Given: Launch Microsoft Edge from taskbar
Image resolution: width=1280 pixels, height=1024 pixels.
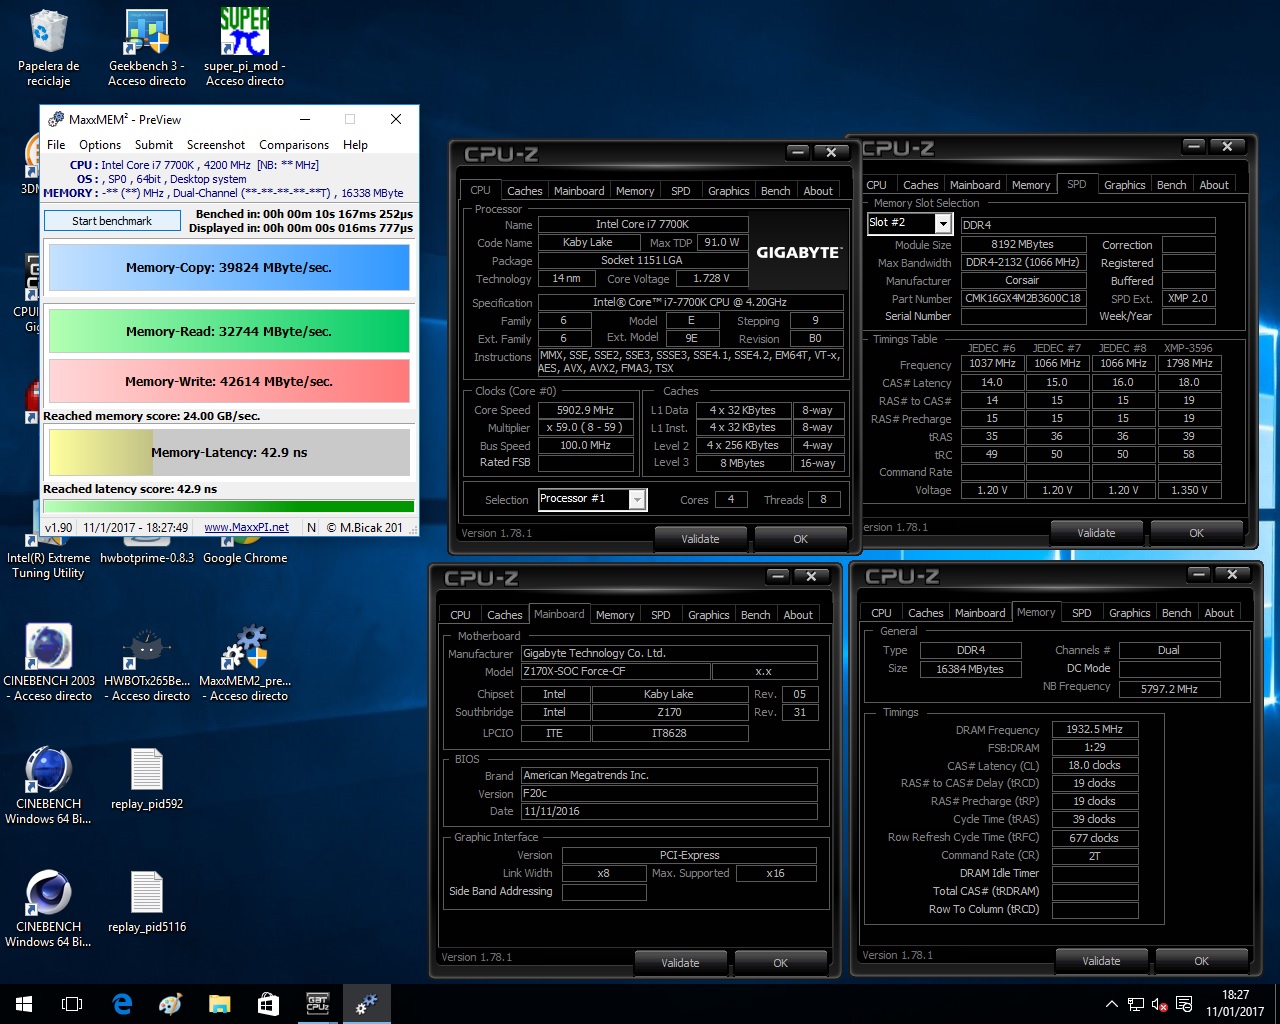Looking at the screenshot, I should (x=122, y=1004).
